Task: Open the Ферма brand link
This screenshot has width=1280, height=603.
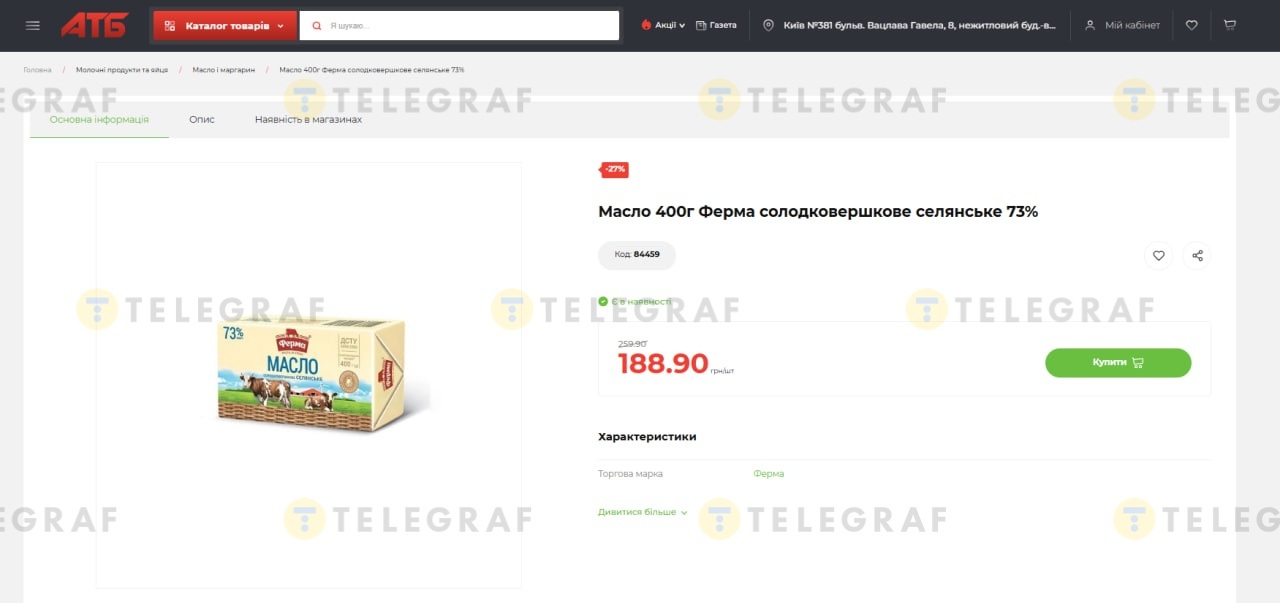Action: [768, 474]
